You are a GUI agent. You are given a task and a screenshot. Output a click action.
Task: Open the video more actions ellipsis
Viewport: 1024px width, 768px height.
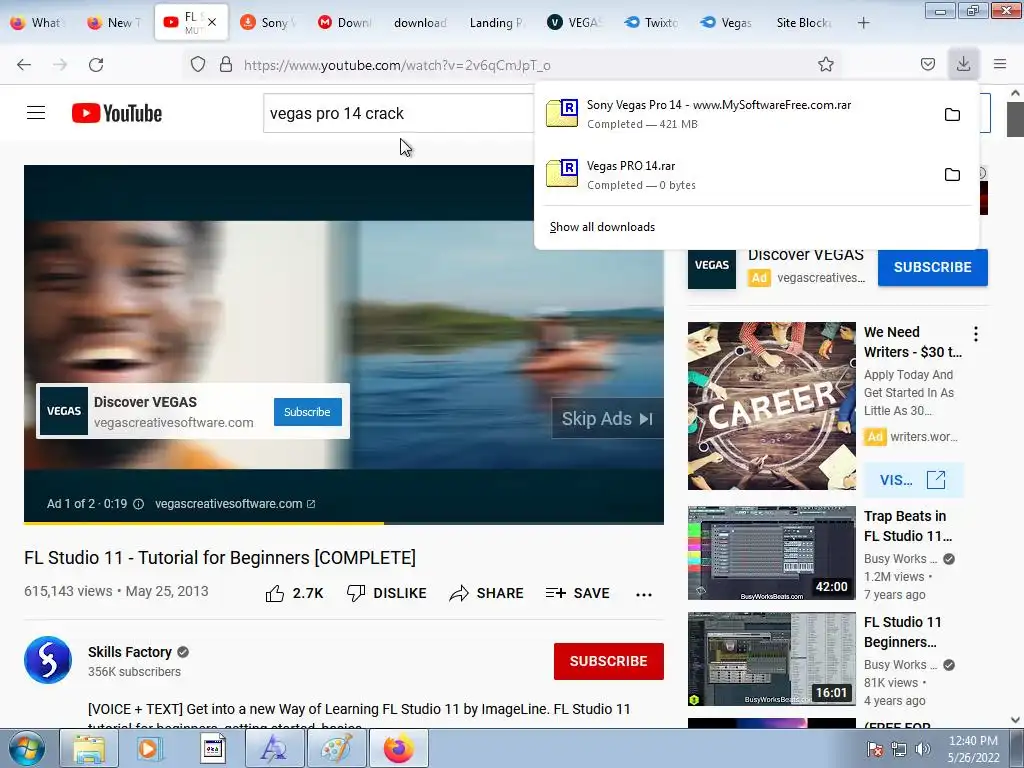644,594
